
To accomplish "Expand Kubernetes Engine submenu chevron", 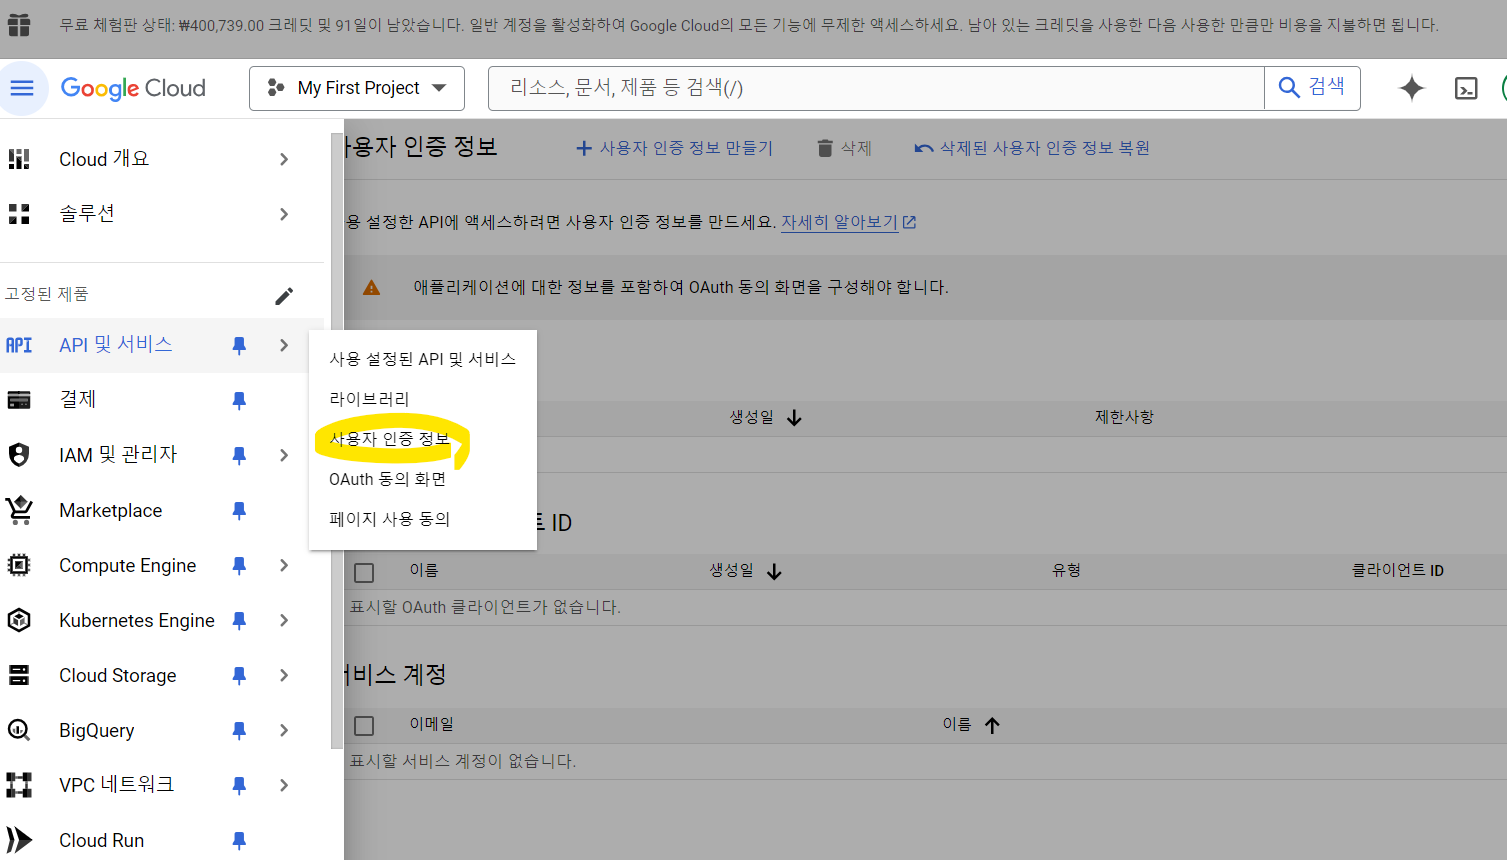I will [284, 620].
